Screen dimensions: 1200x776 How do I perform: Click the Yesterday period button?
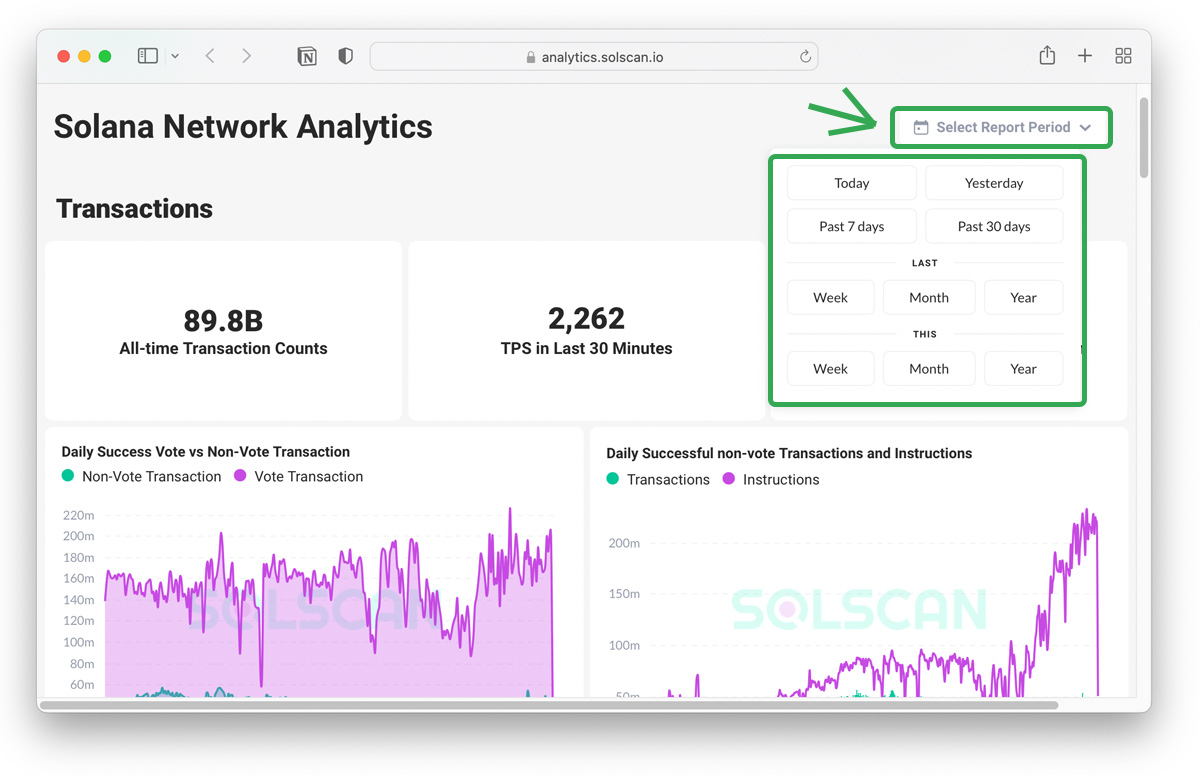tap(993, 183)
